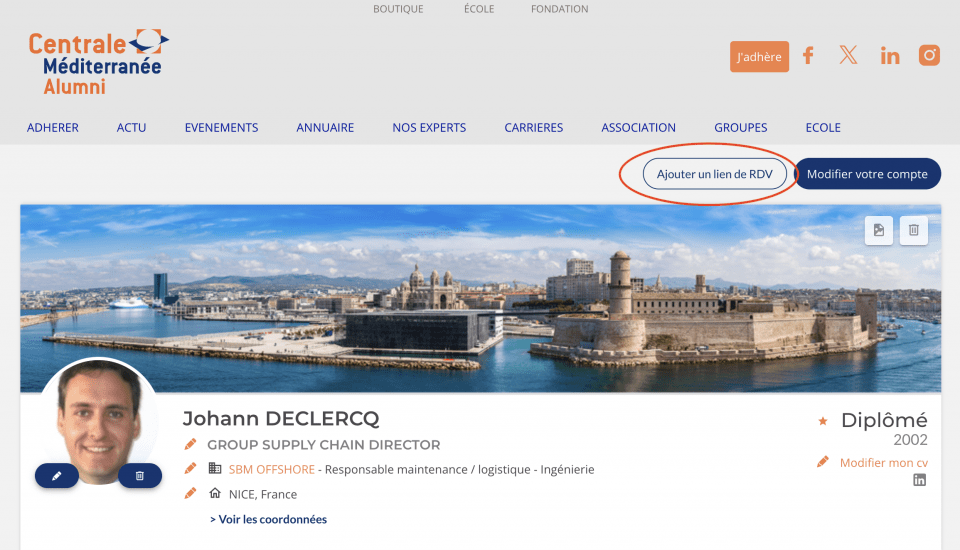Click the building icon before SBM OFFSHORE

coord(215,469)
